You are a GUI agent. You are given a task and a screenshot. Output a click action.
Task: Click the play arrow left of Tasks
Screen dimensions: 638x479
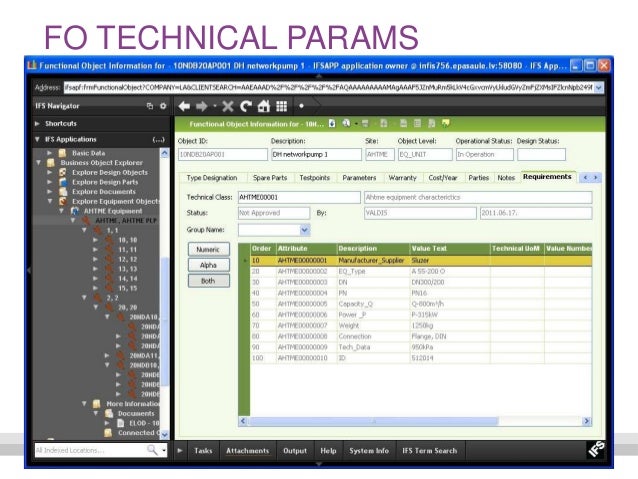click(x=180, y=451)
